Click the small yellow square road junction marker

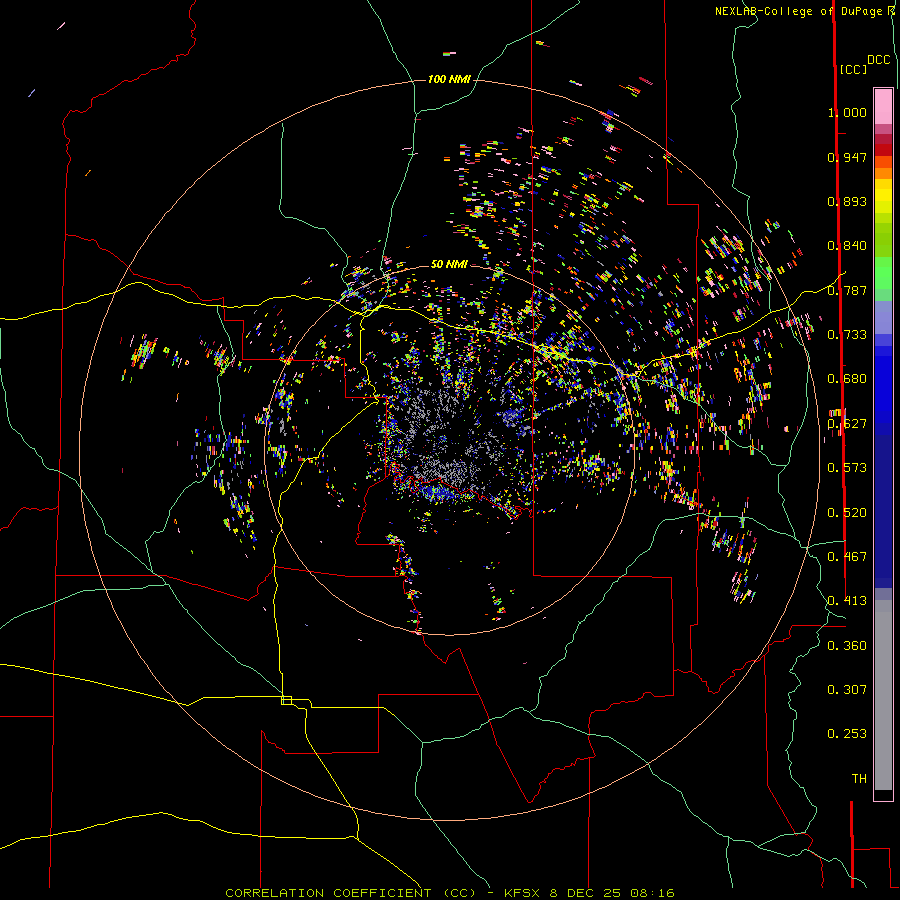point(286,700)
